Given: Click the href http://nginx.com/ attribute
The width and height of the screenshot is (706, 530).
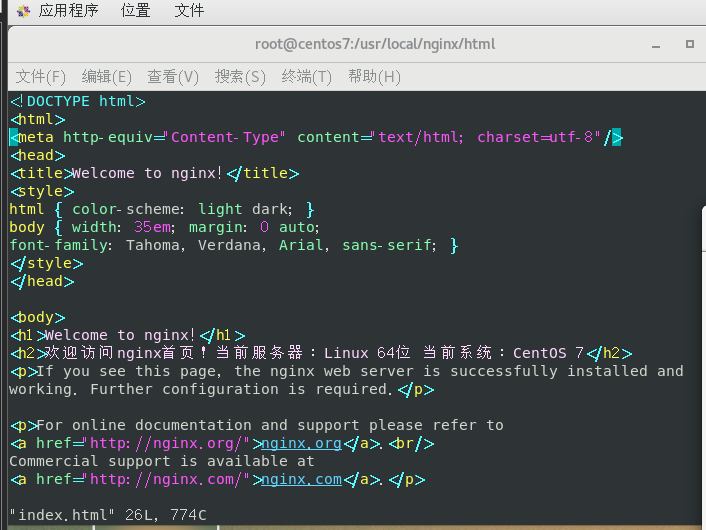Looking at the screenshot, I should [143, 480].
